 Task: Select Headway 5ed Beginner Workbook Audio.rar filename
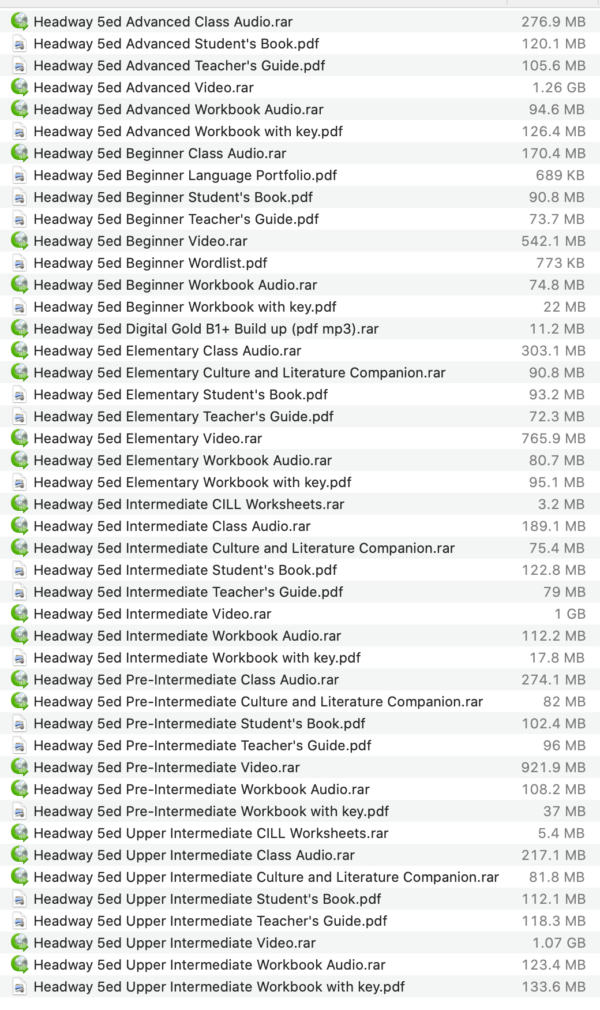pos(175,285)
